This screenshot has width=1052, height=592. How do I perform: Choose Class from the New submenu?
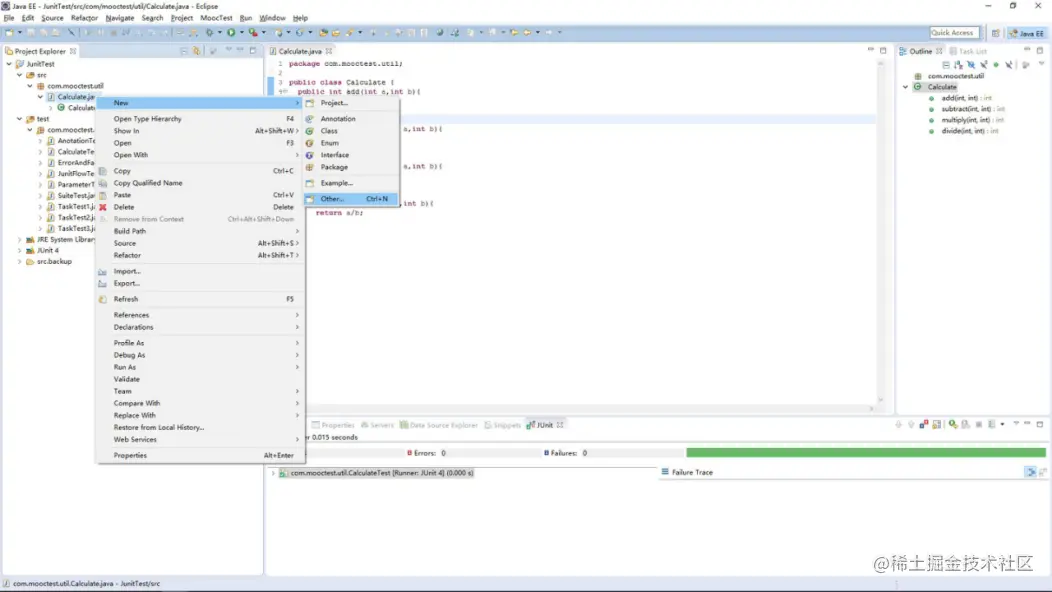(x=352, y=131)
